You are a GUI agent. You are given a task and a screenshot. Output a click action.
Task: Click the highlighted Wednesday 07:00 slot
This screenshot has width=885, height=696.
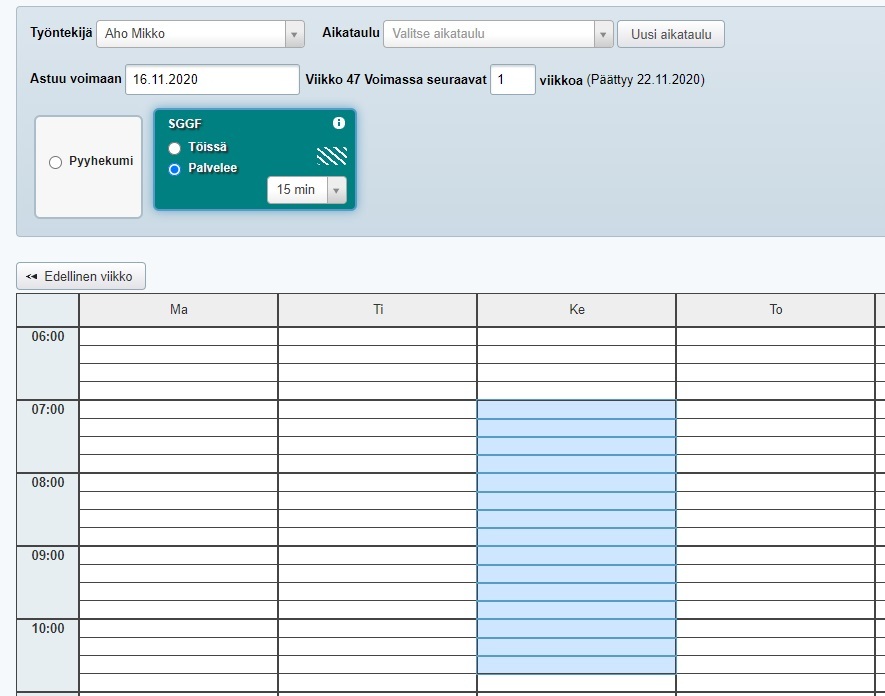577,410
